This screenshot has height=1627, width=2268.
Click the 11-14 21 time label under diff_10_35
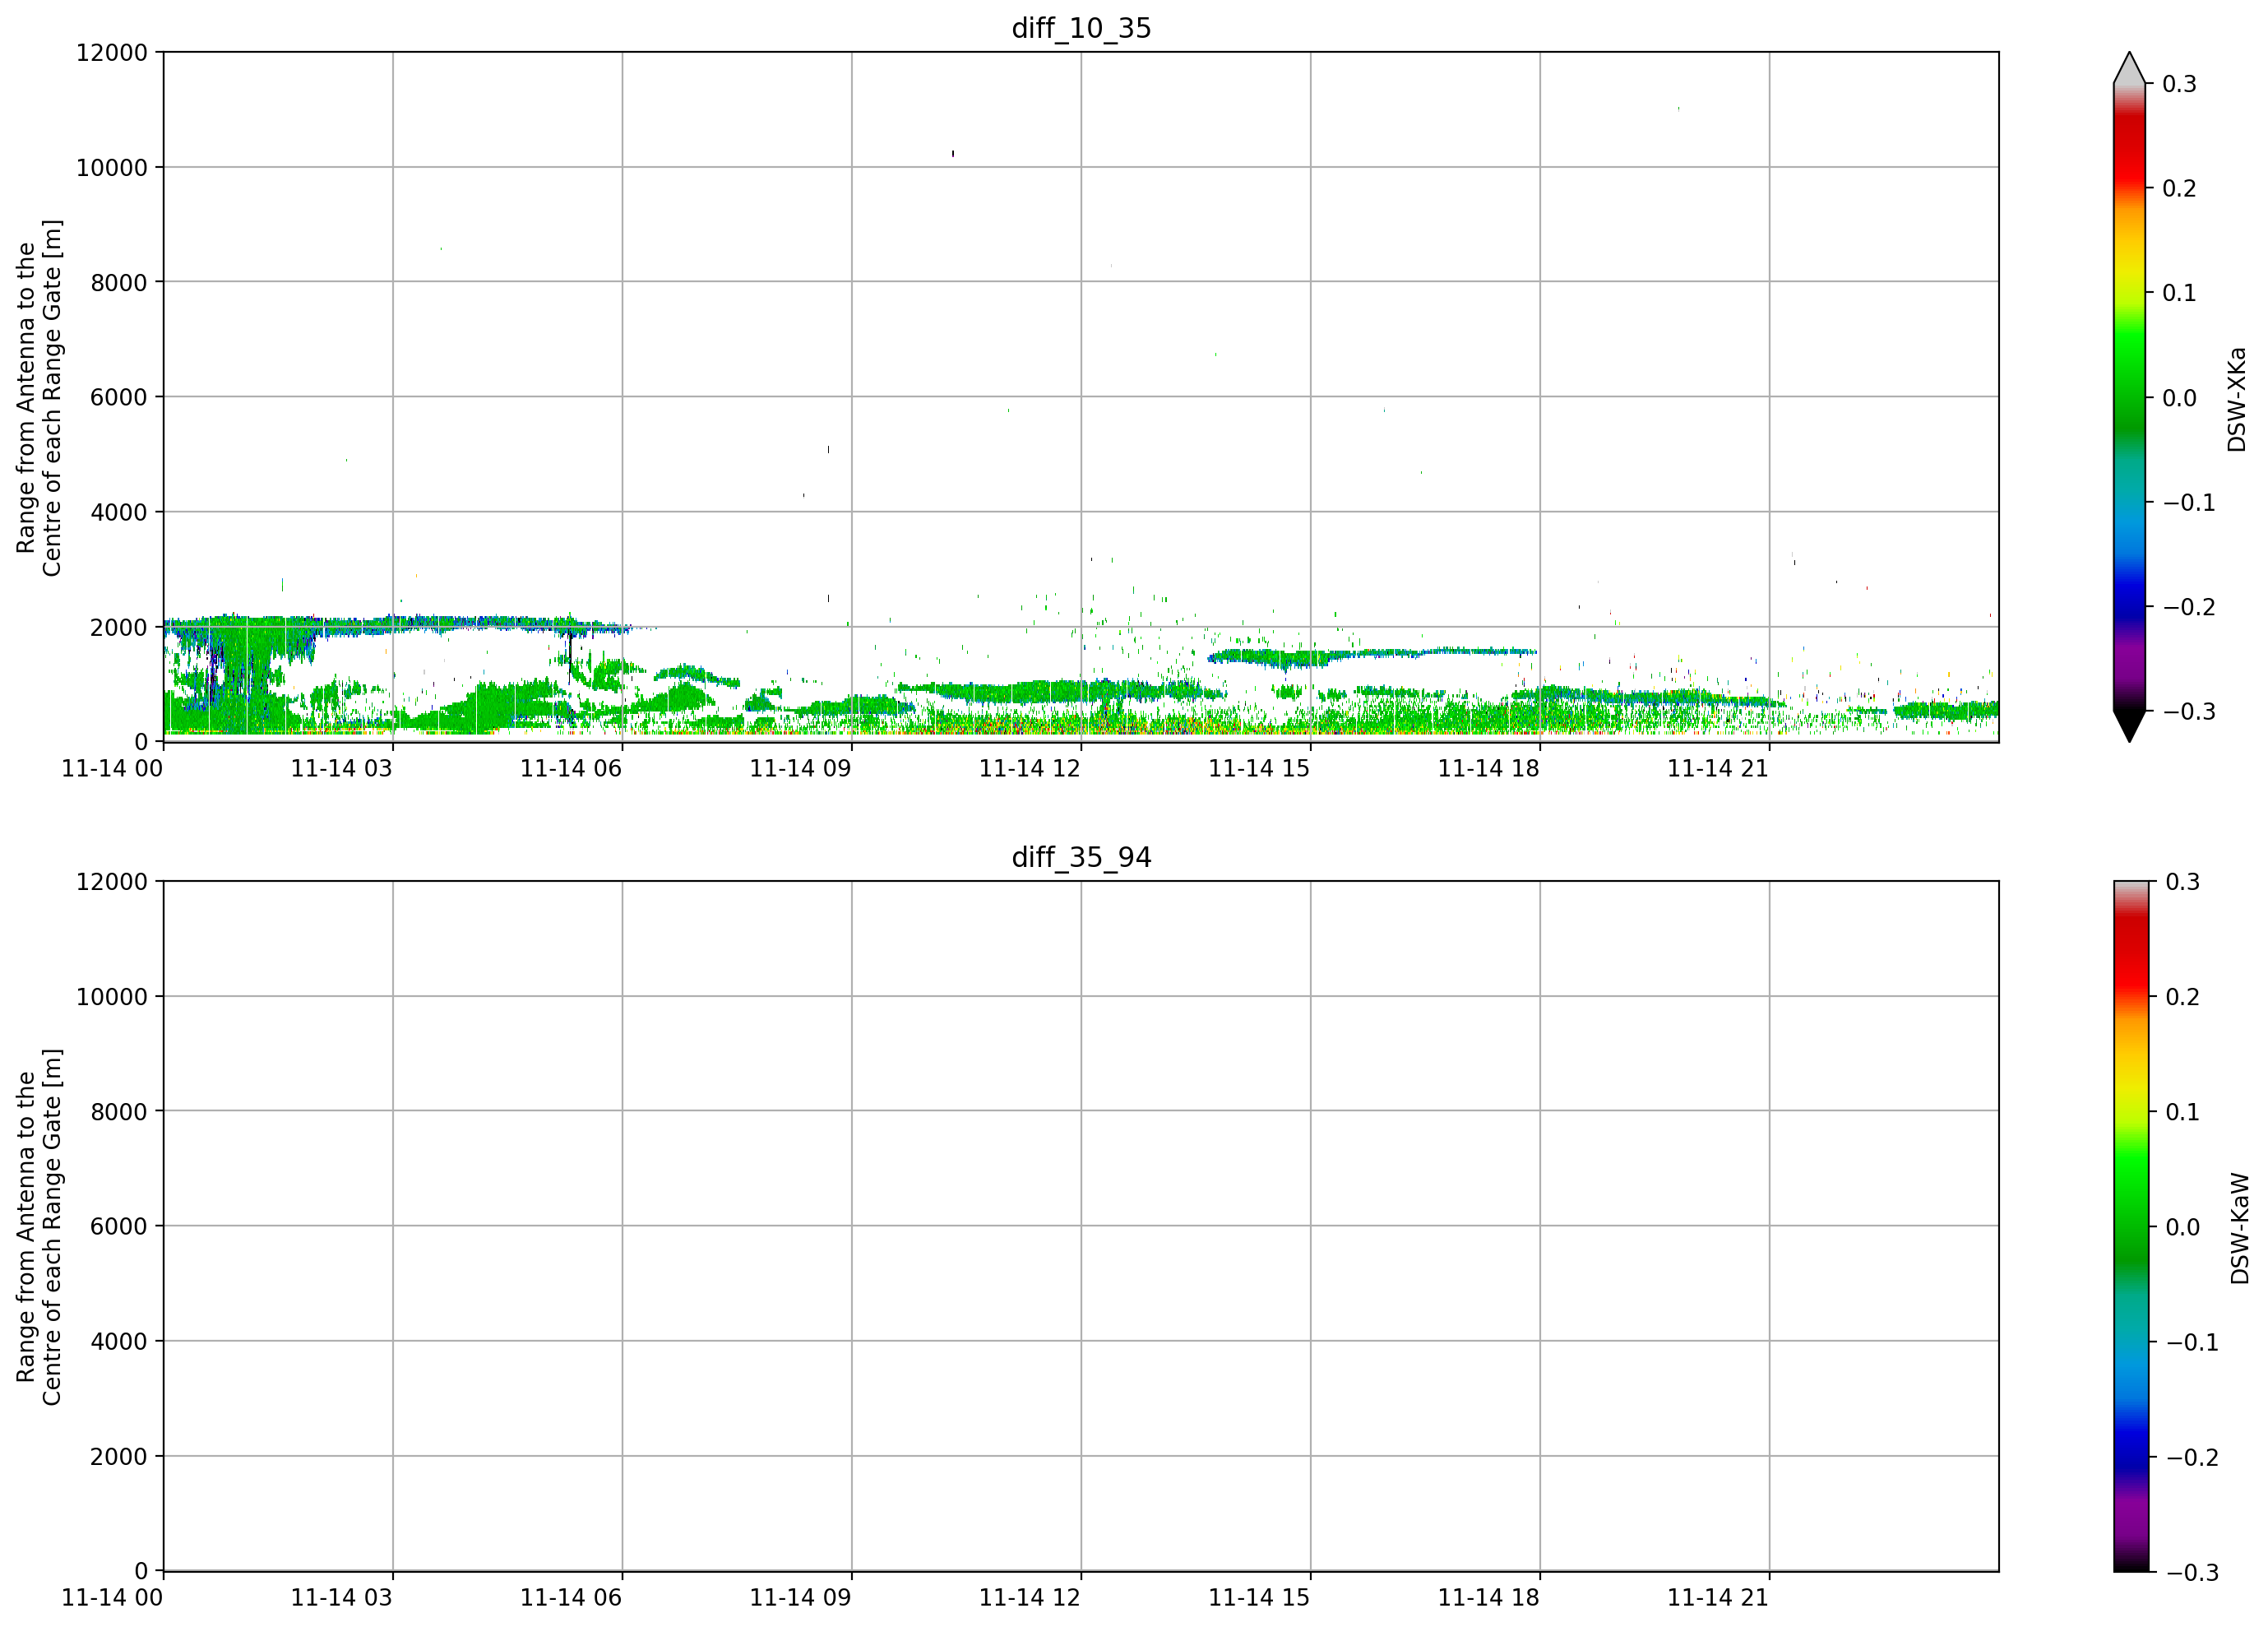[1718, 768]
